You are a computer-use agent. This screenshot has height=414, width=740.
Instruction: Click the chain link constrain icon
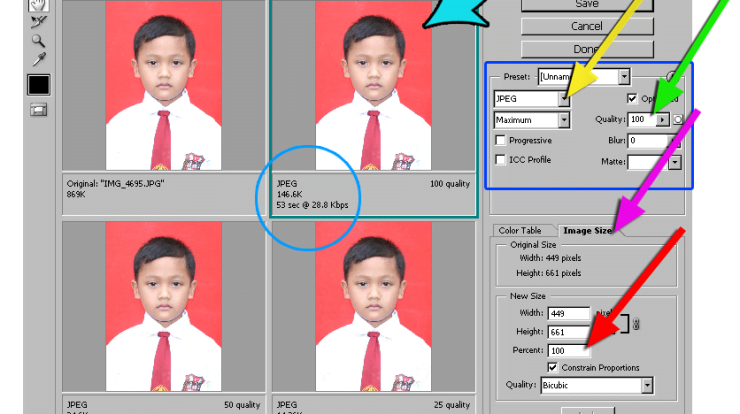(x=636, y=324)
